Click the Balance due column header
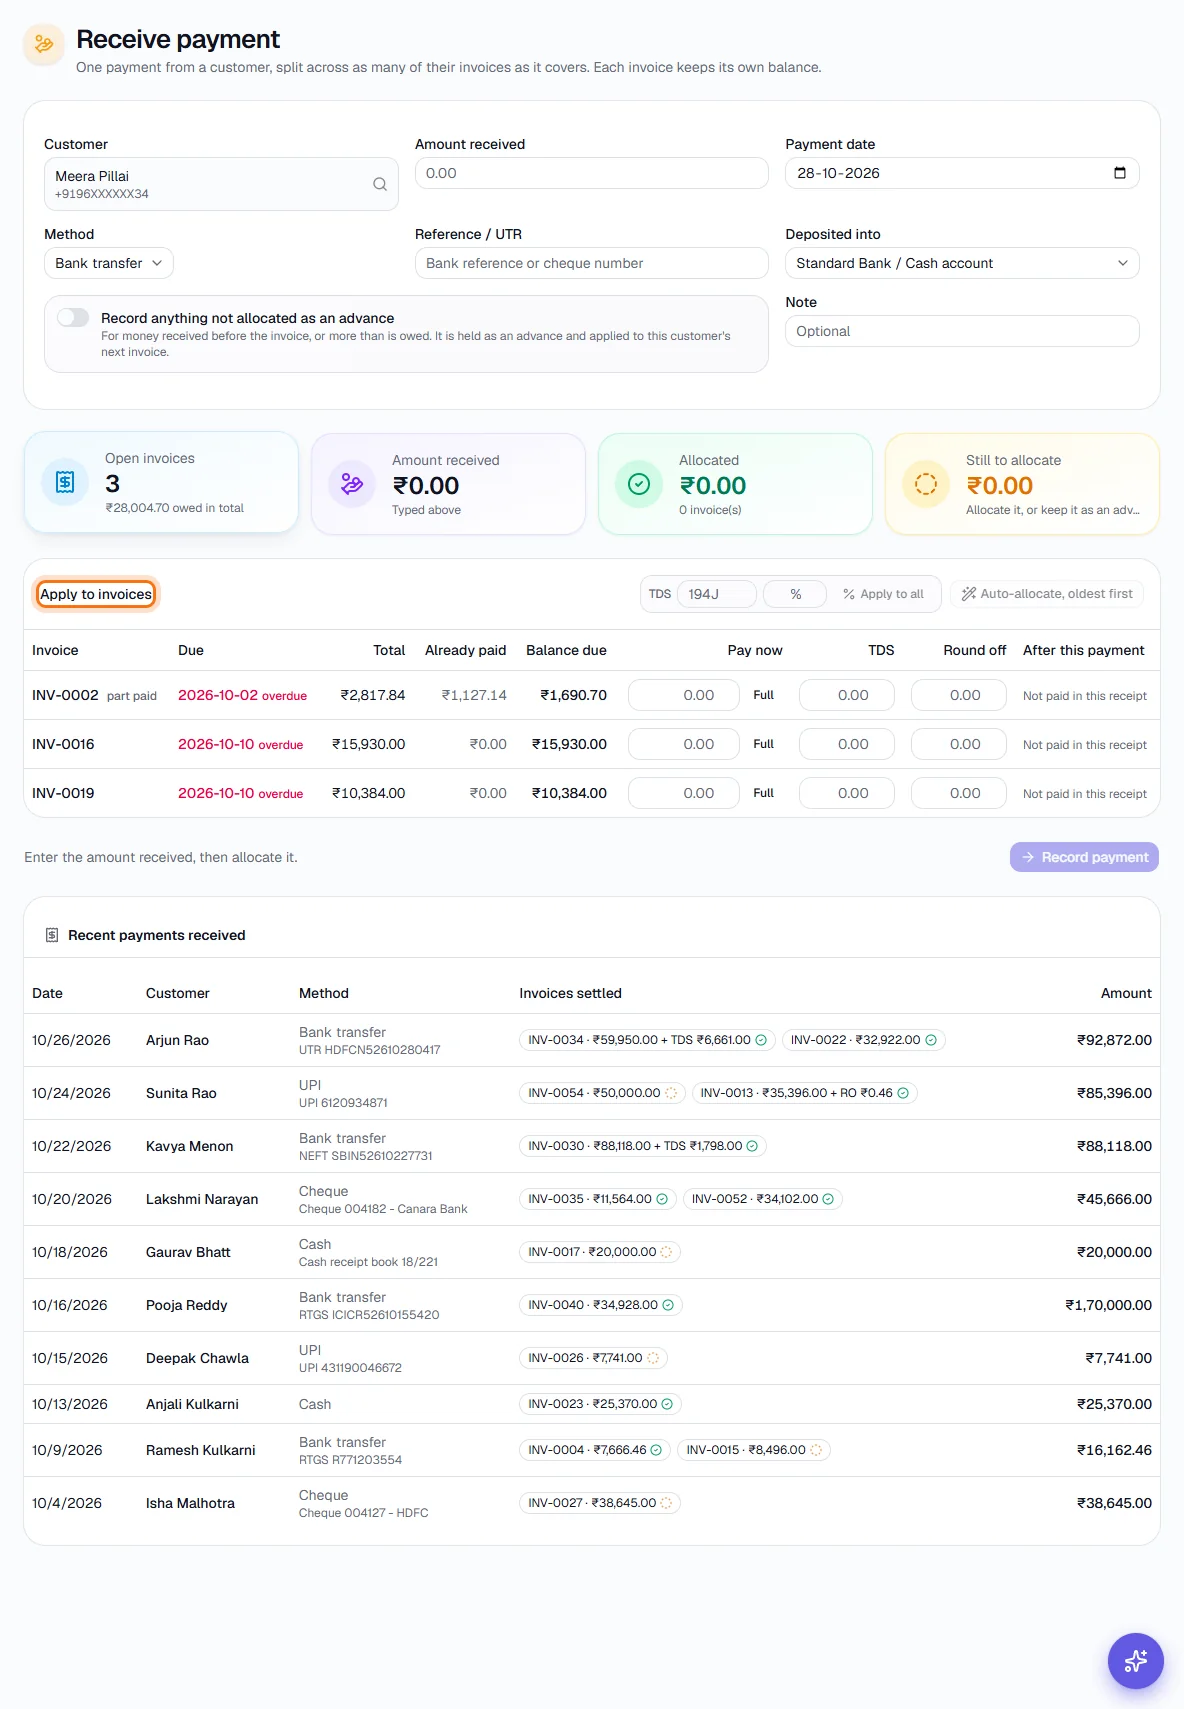Screen dimensions: 1184x1709 pyautogui.click(x=566, y=650)
